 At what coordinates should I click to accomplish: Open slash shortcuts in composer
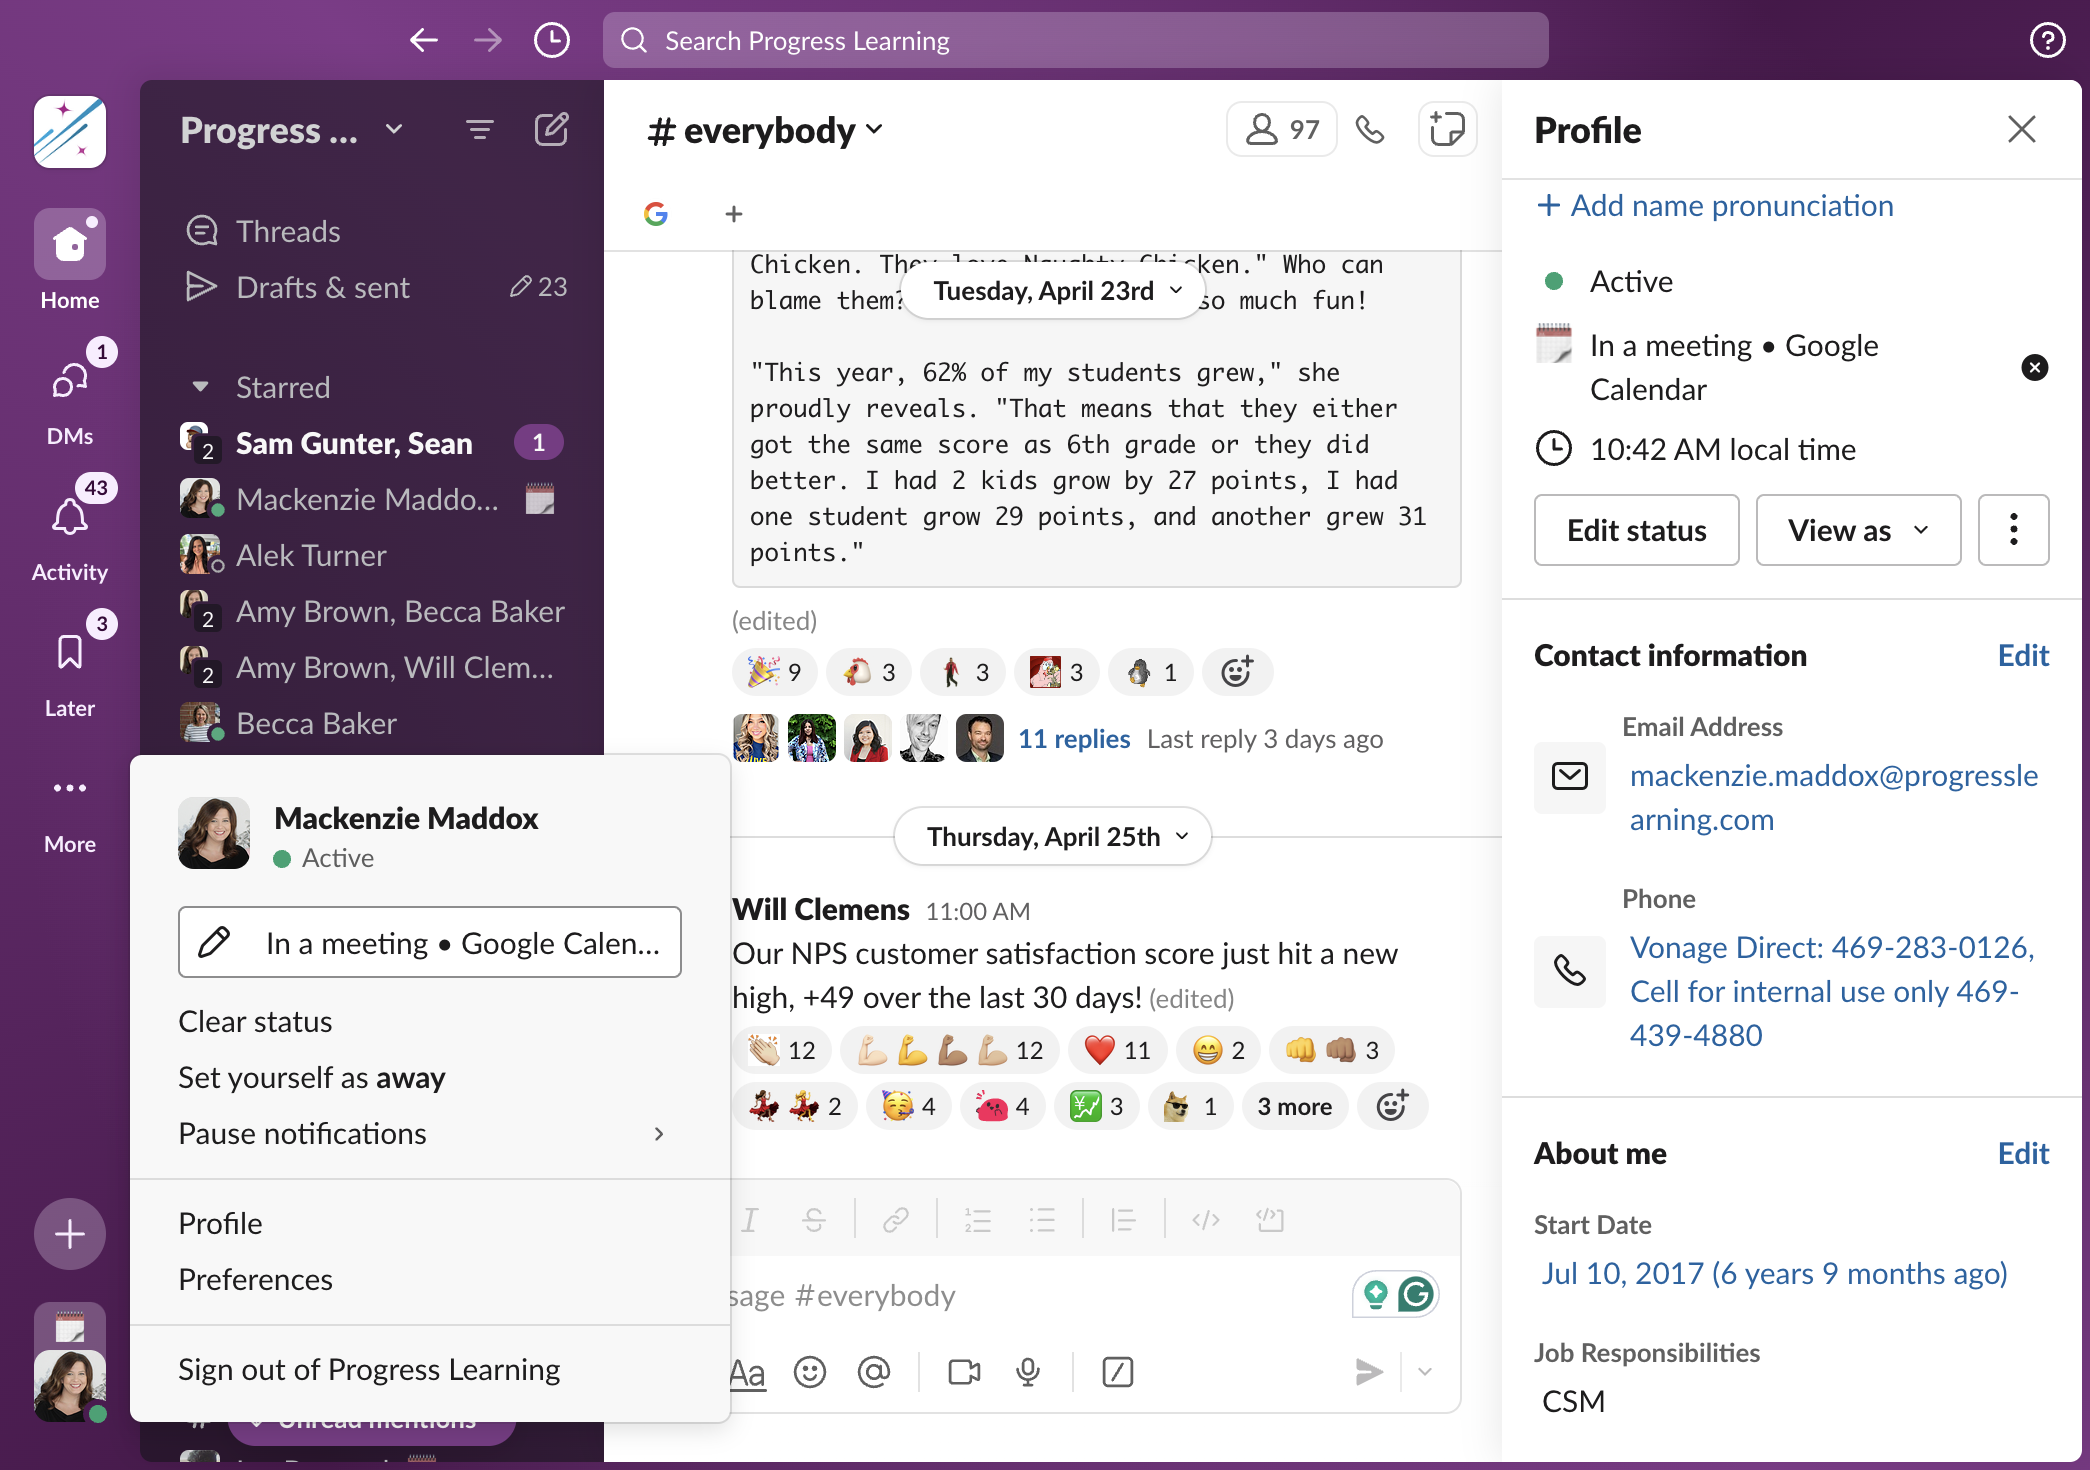[x=1118, y=1372]
